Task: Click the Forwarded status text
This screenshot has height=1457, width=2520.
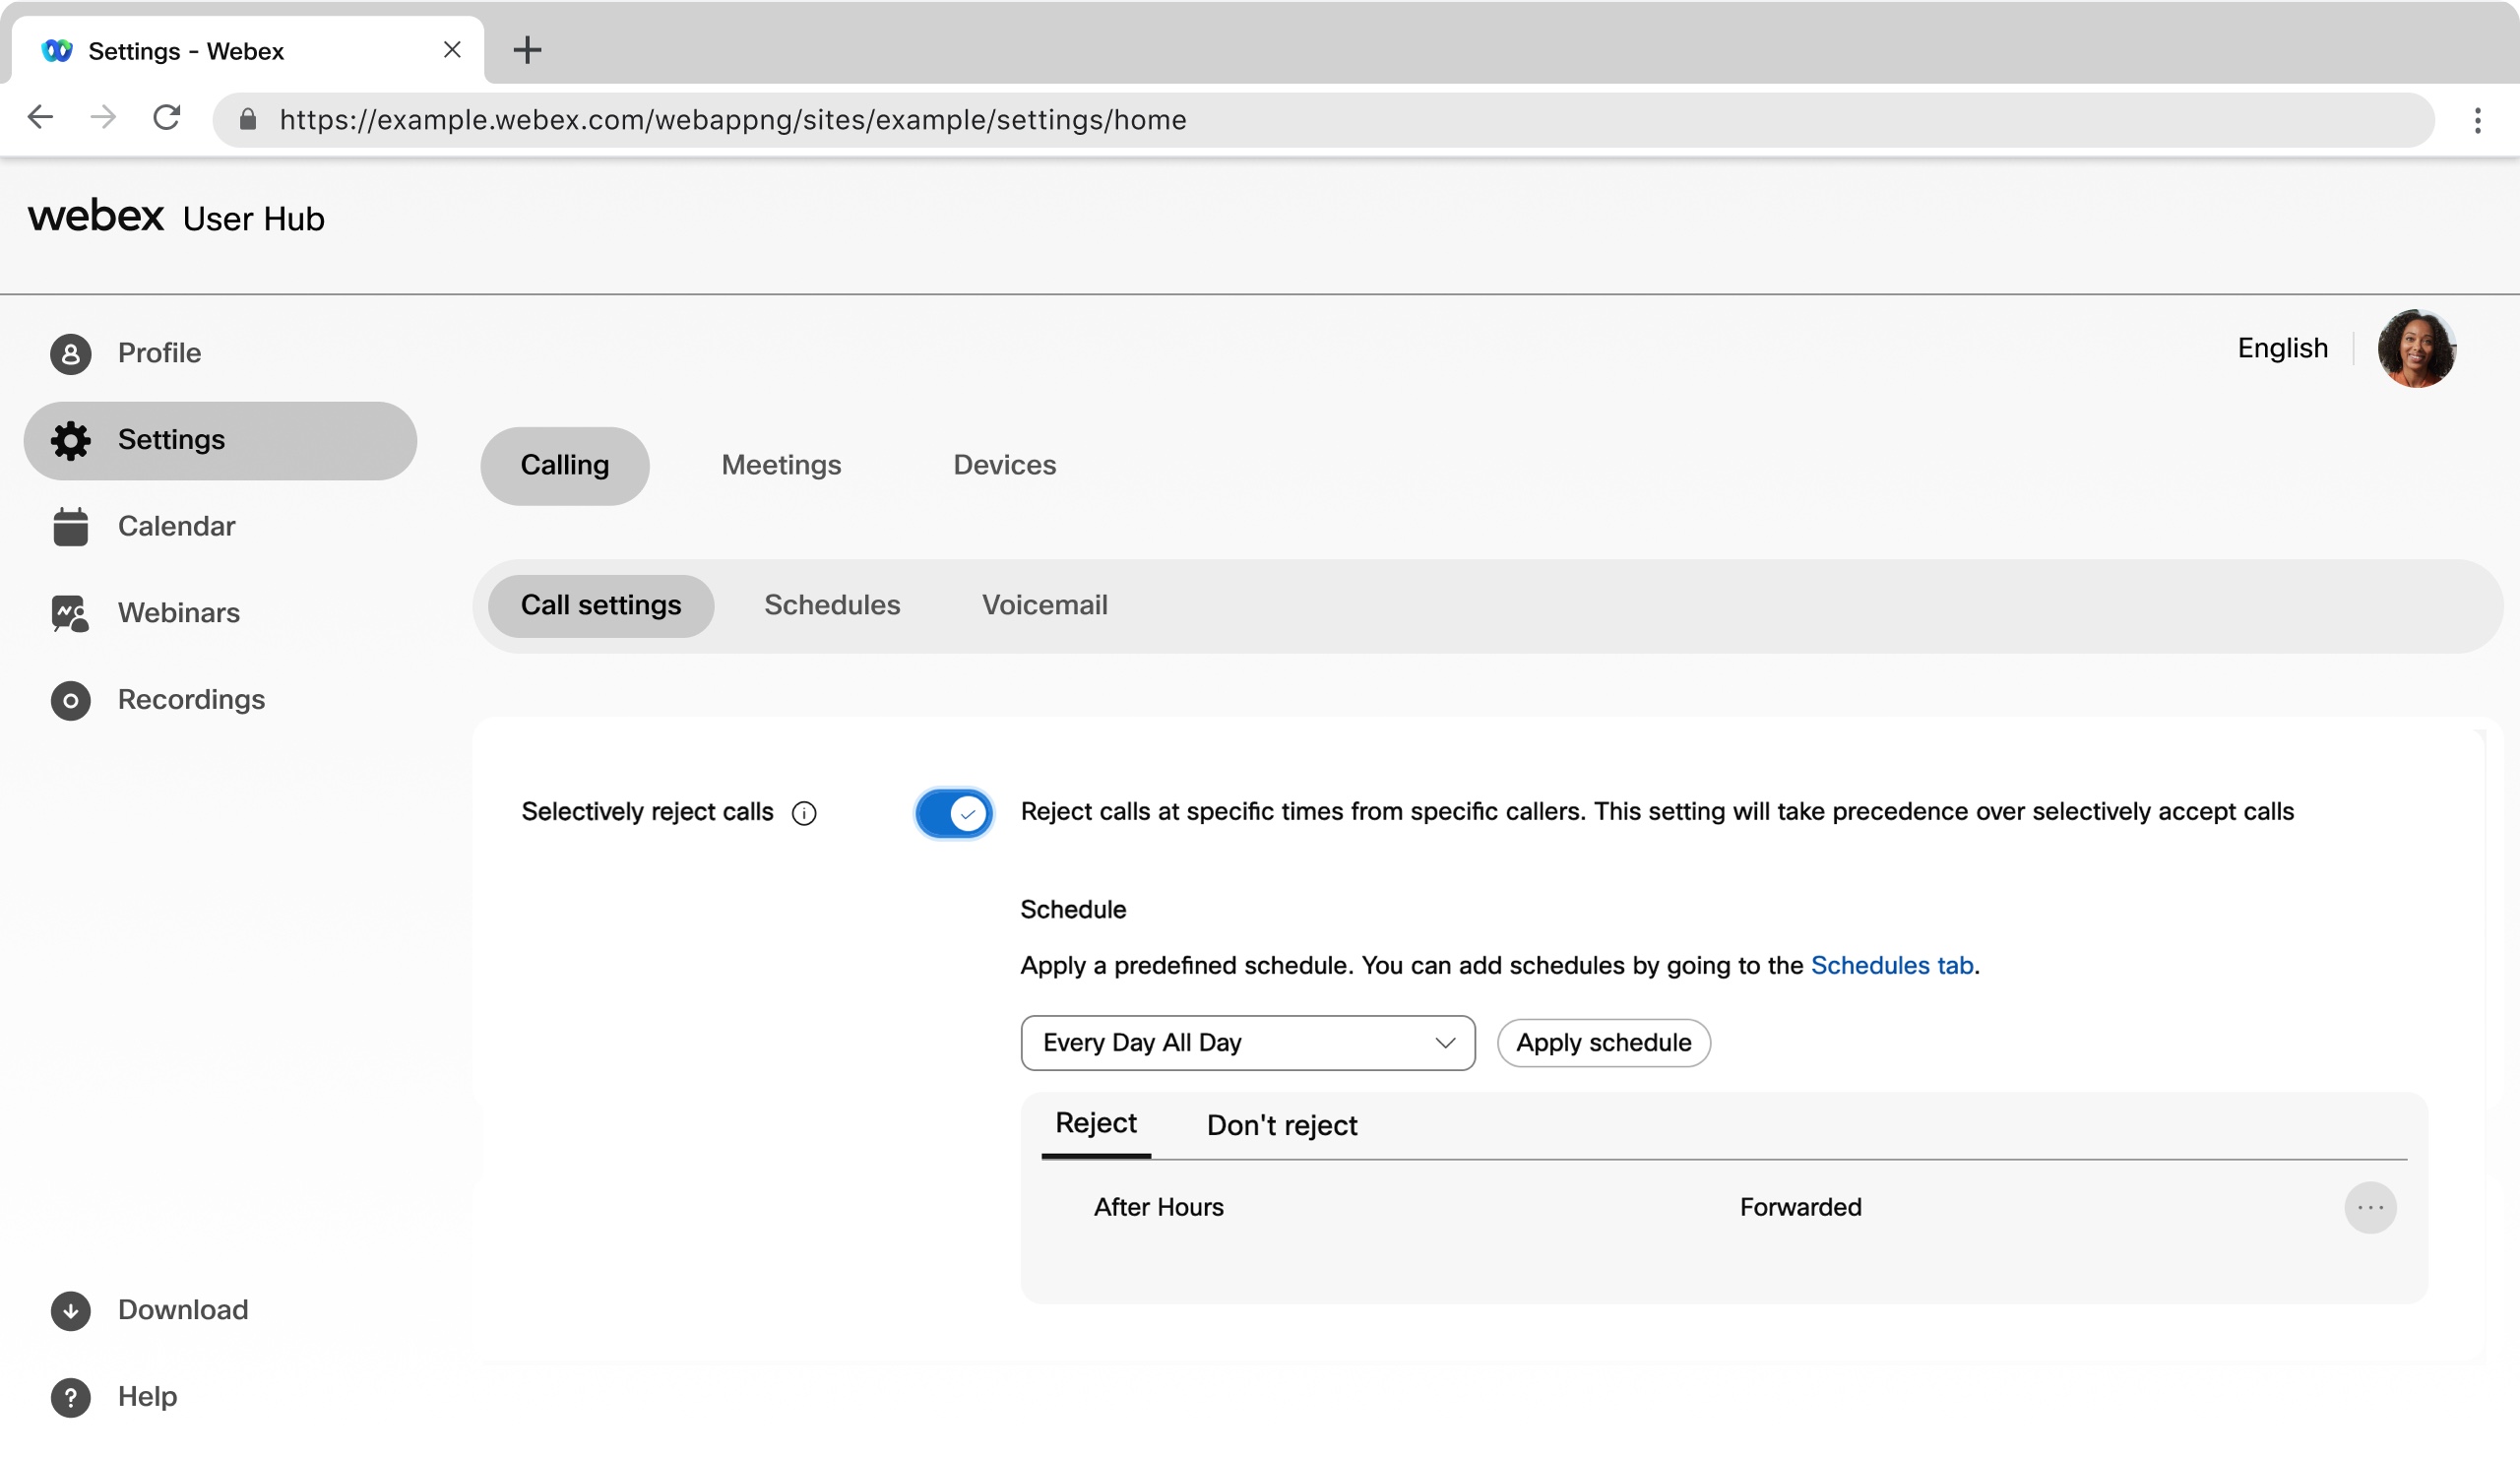Action: [1800, 1208]
